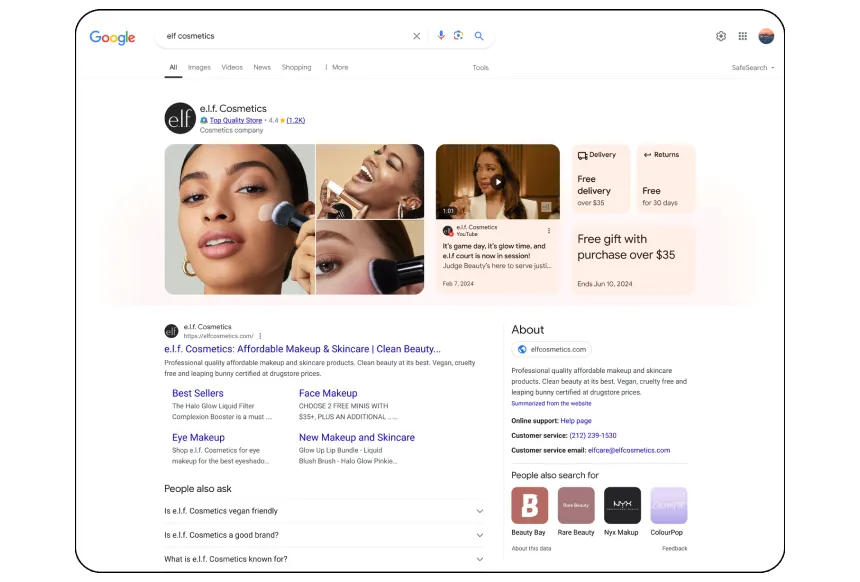Start voice search with microphone icon
Image resolution: width=860 pixels, height=582 pixels.
click(441, 36)
